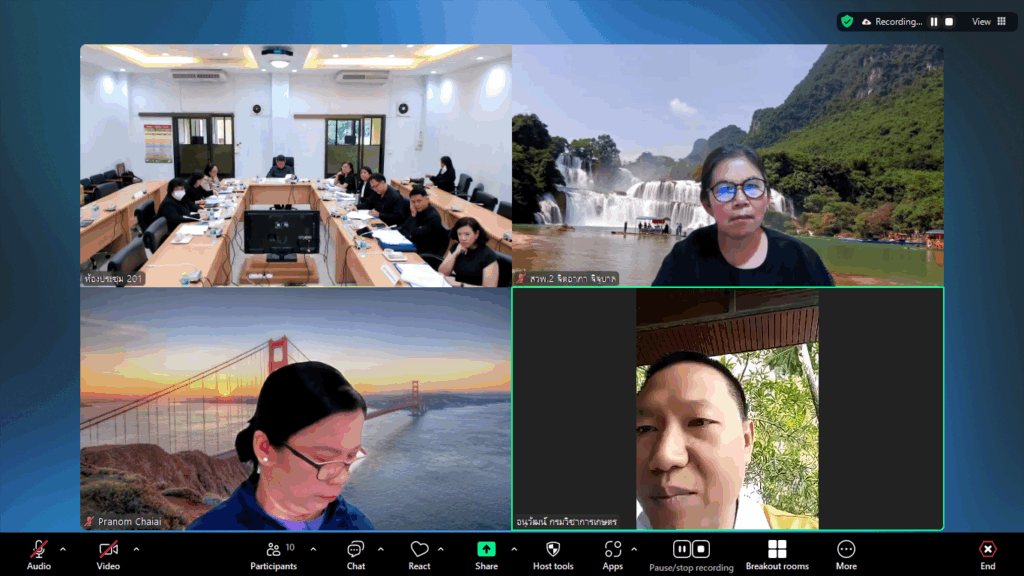This screenshot has width=1024, height=576.
Task: Open Breakout rooms
Action: (777, 555)
